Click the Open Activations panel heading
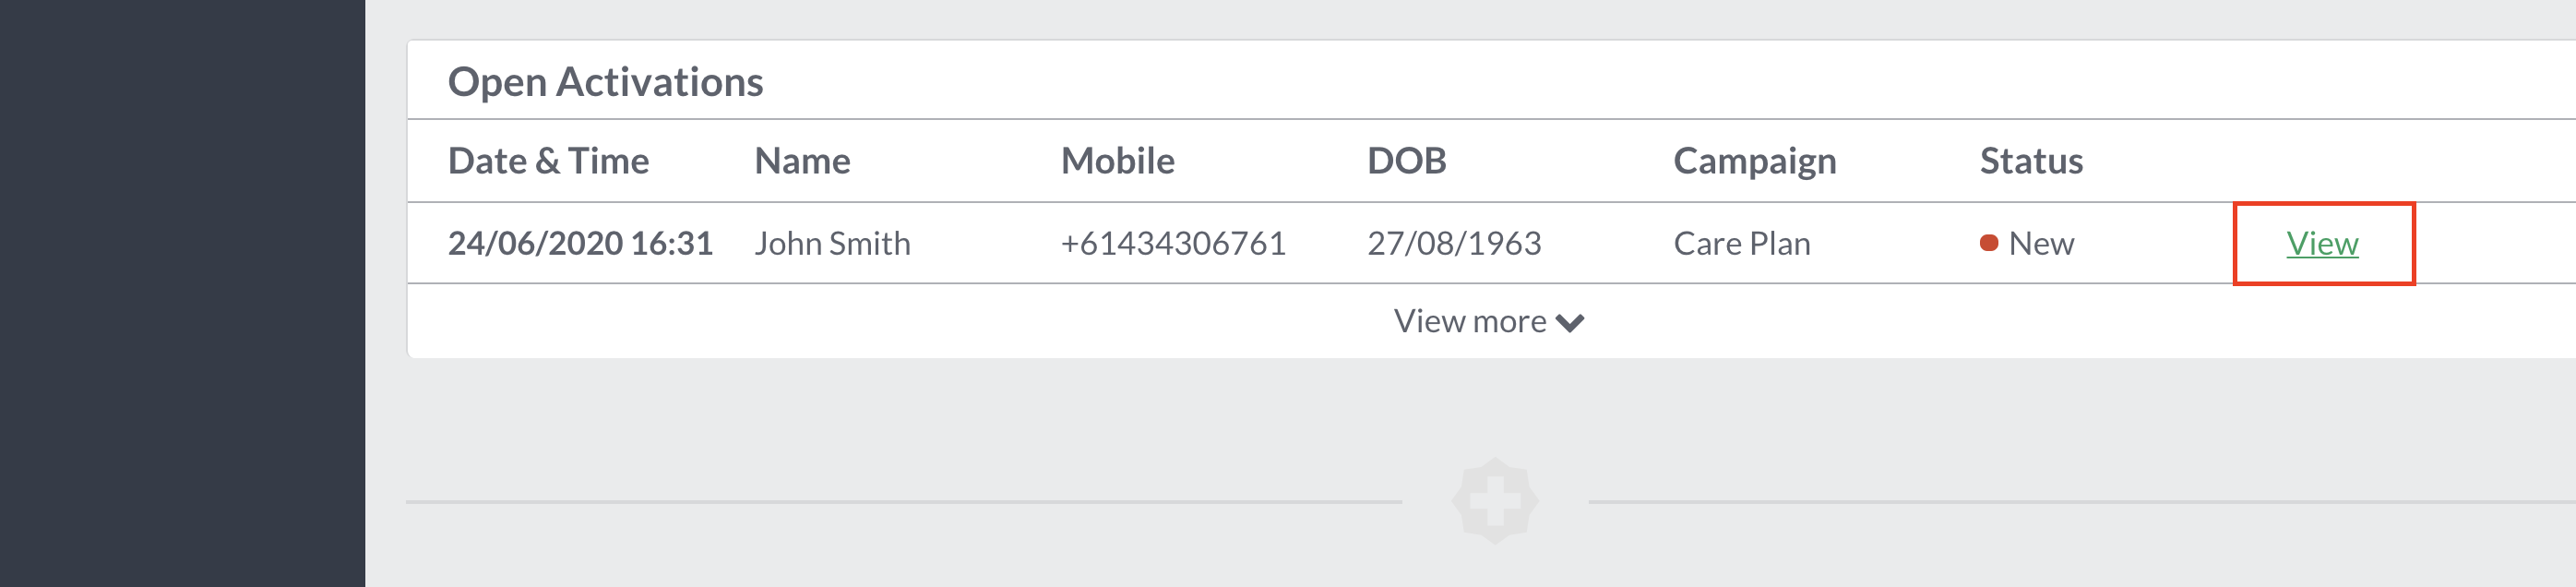 pos(605,82)
